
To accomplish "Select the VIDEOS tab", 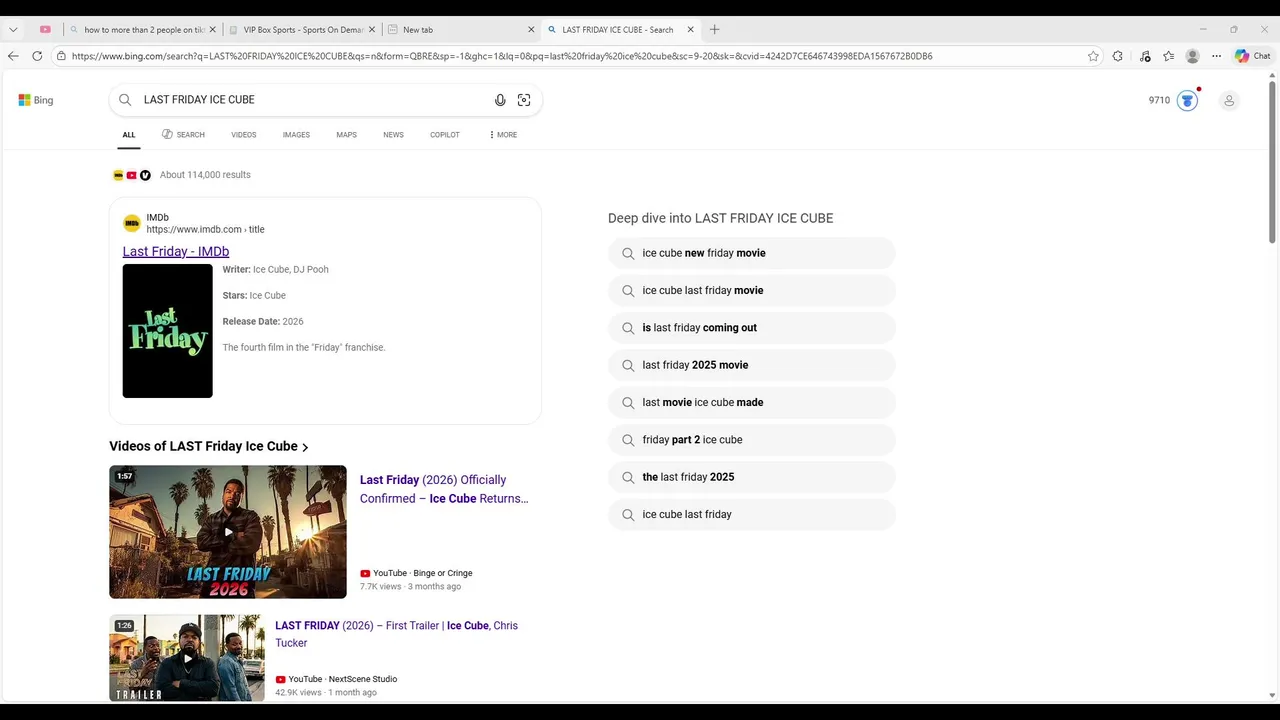I will tap(244, 135).
